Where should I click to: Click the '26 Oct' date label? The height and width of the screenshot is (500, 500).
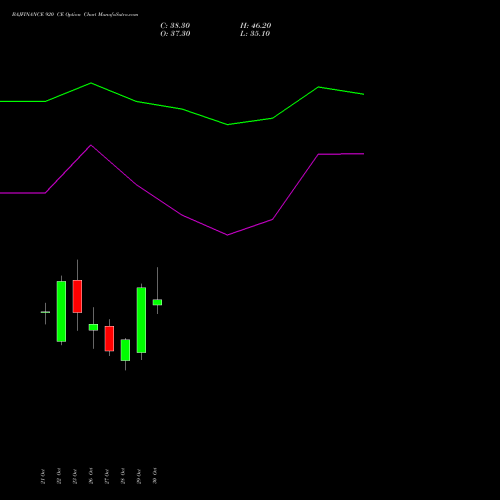tap(91, 476)
